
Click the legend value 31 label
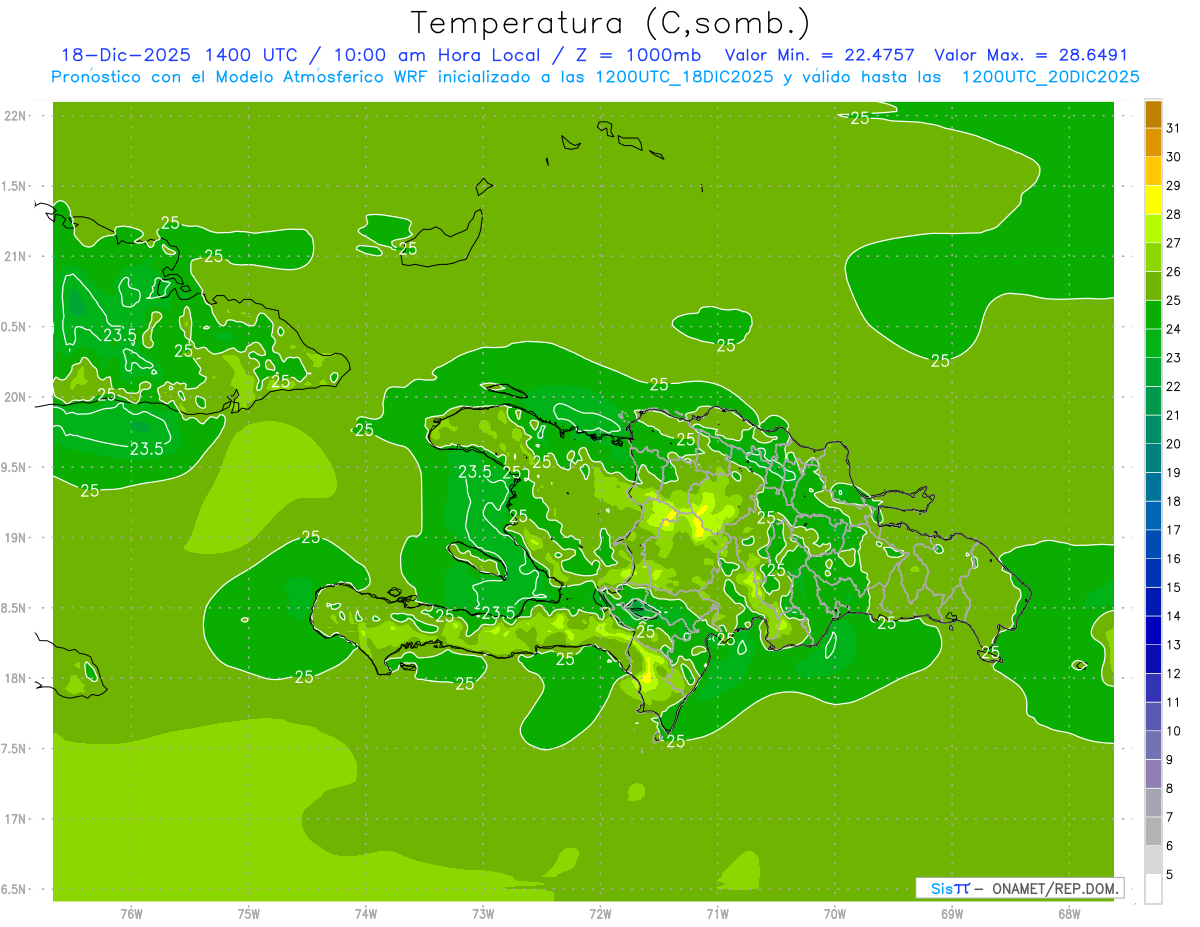click(1174, 128)
